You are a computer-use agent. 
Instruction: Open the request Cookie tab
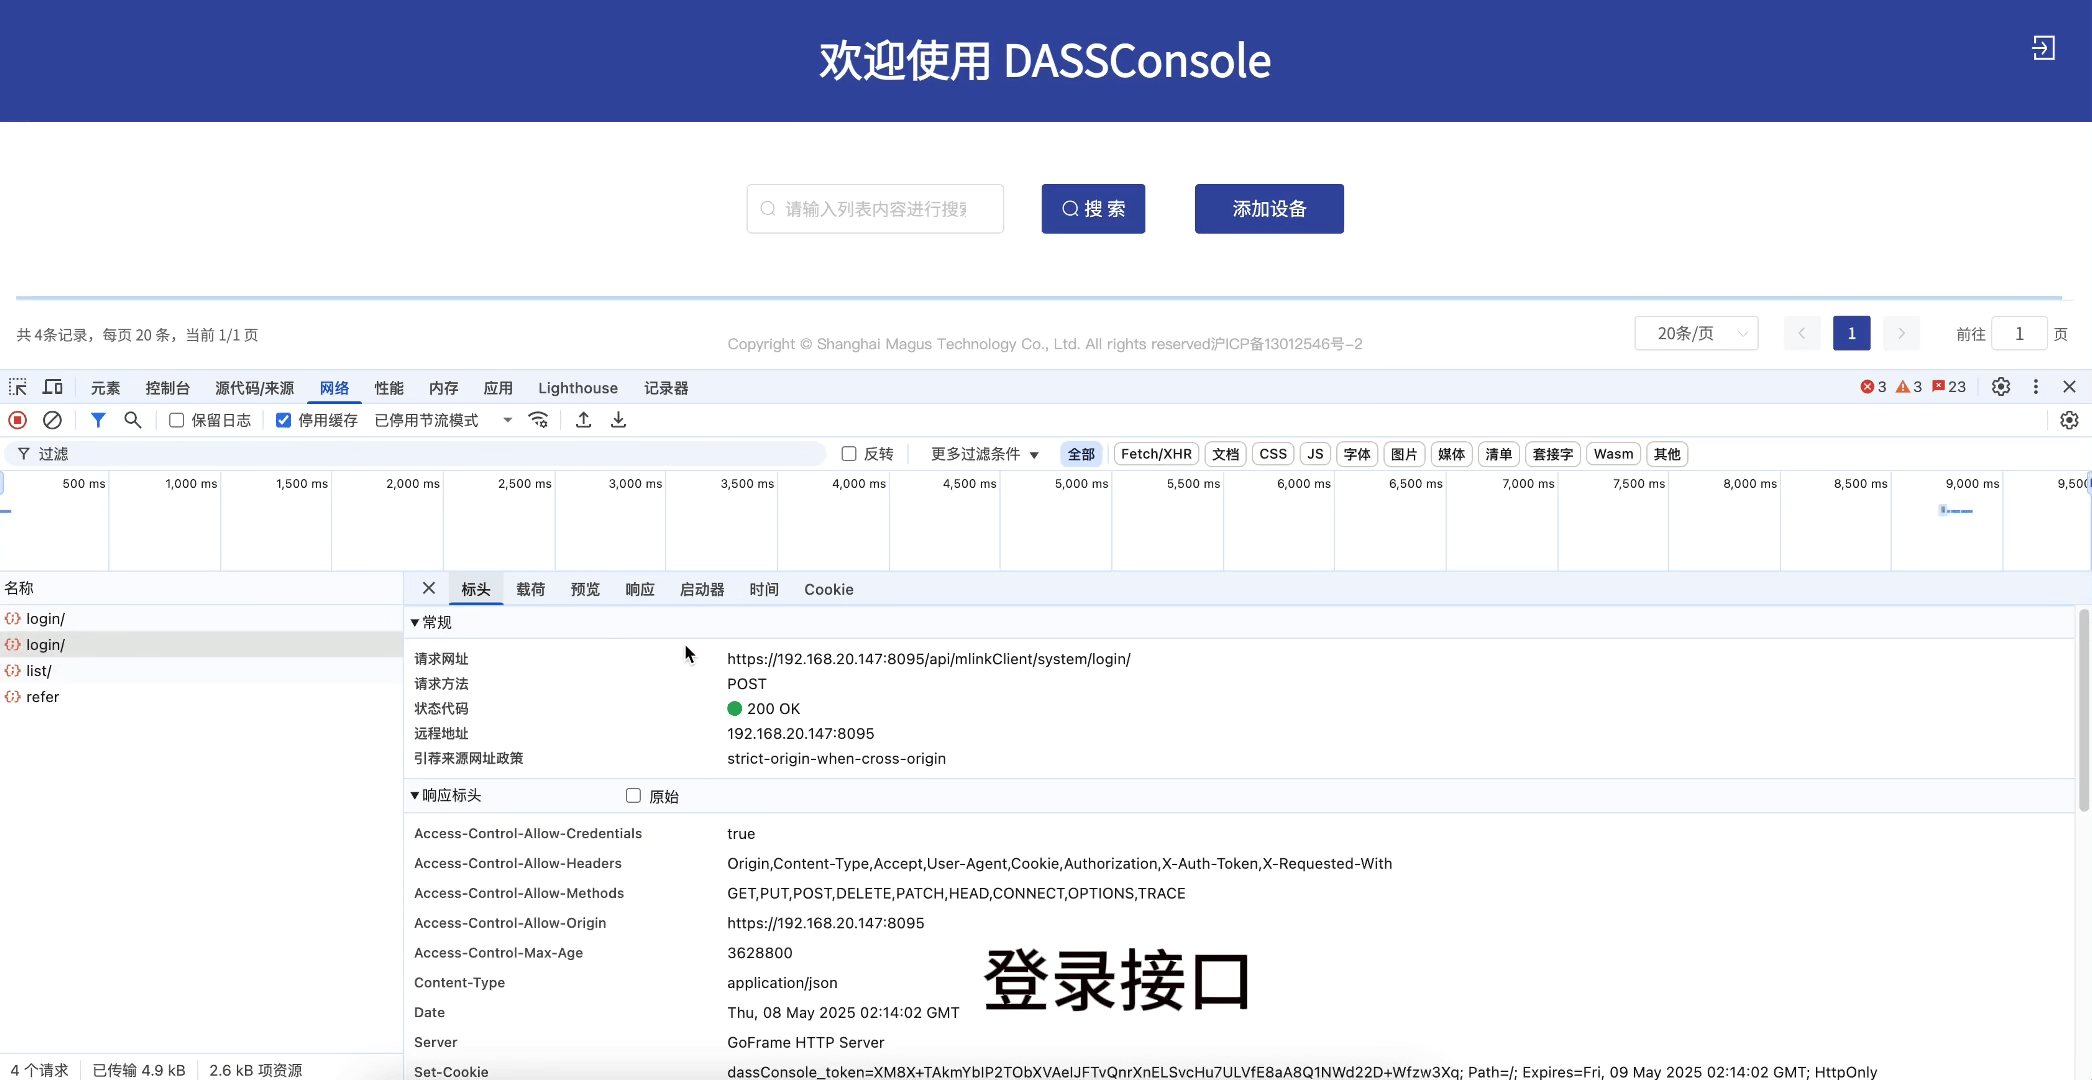829,589
